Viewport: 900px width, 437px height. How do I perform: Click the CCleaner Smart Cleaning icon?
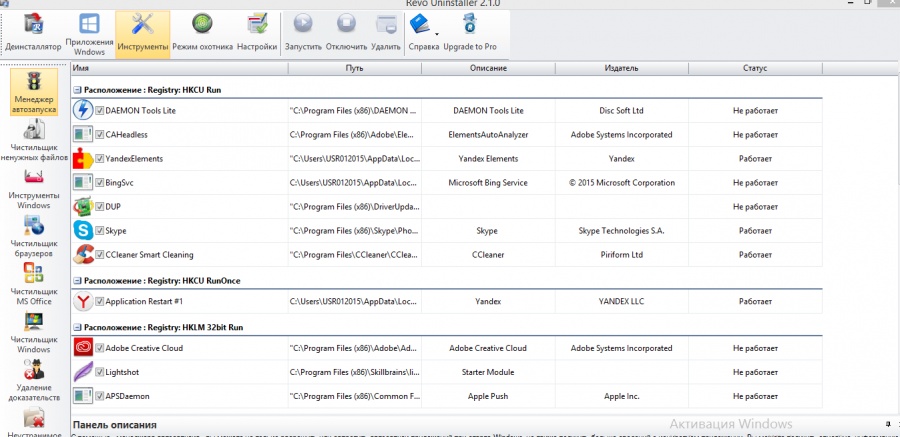click(83, 254)
